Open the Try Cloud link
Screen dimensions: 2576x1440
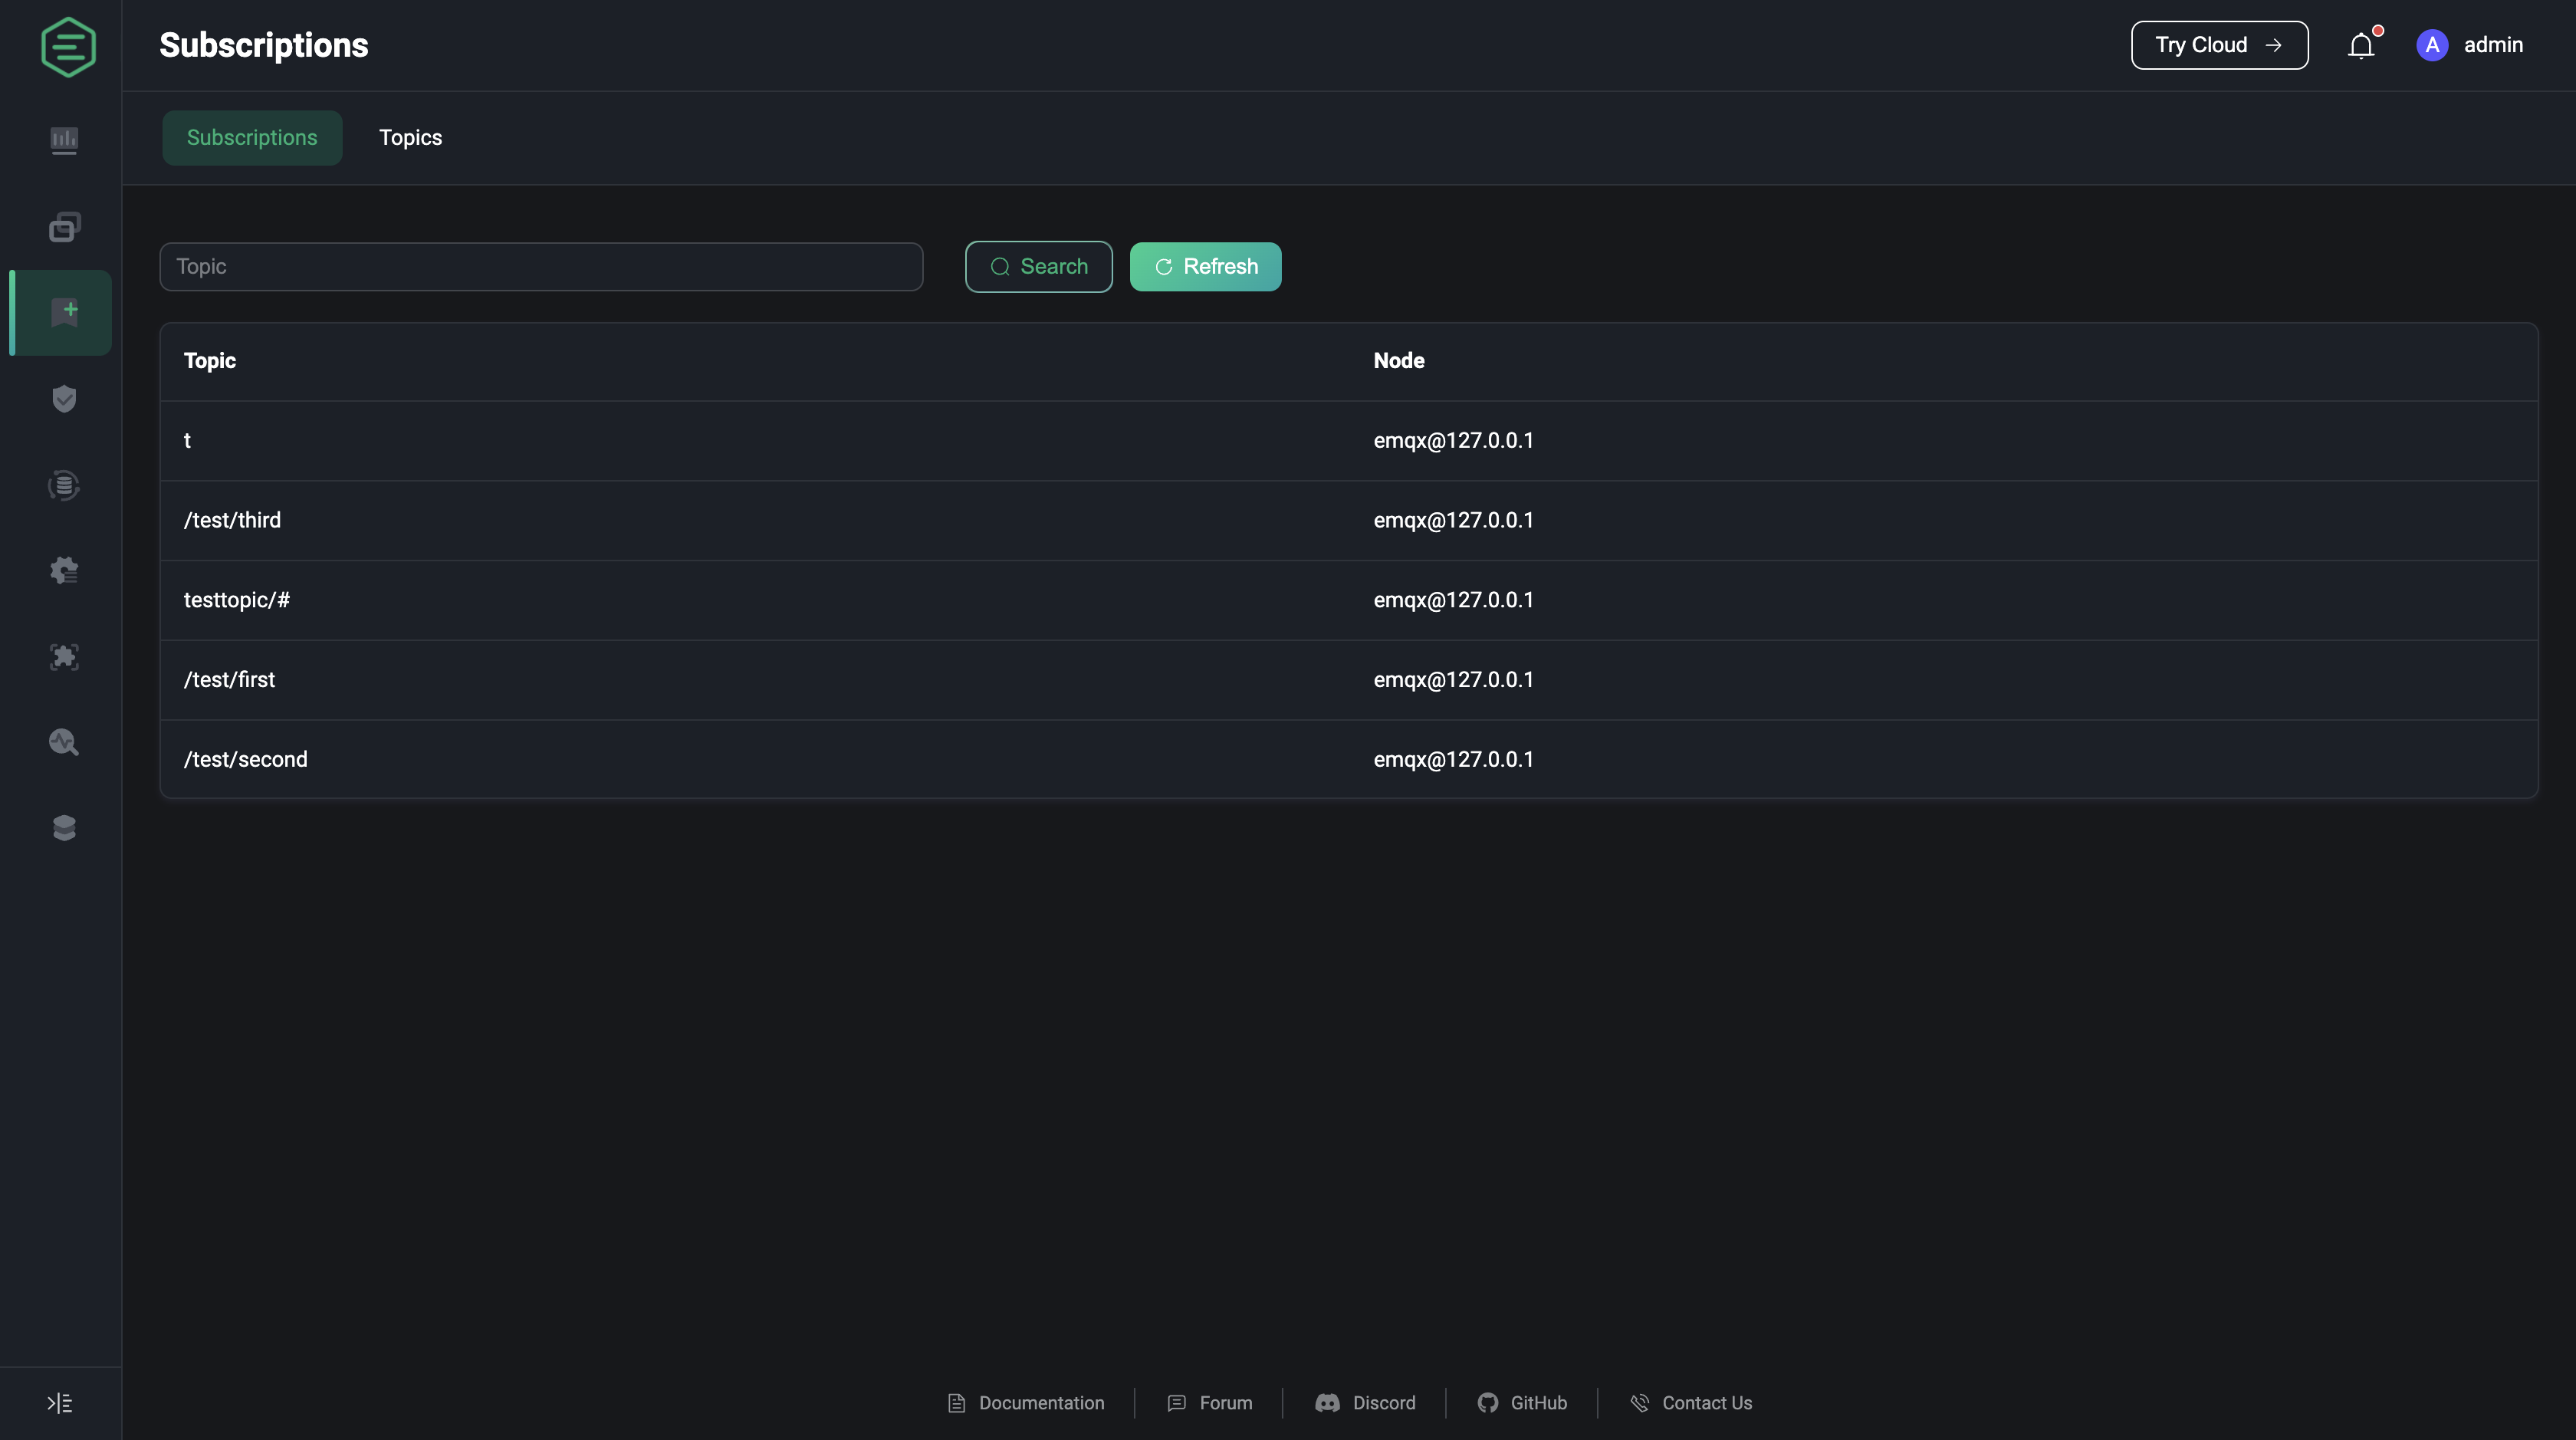(x=2218, y=45)
